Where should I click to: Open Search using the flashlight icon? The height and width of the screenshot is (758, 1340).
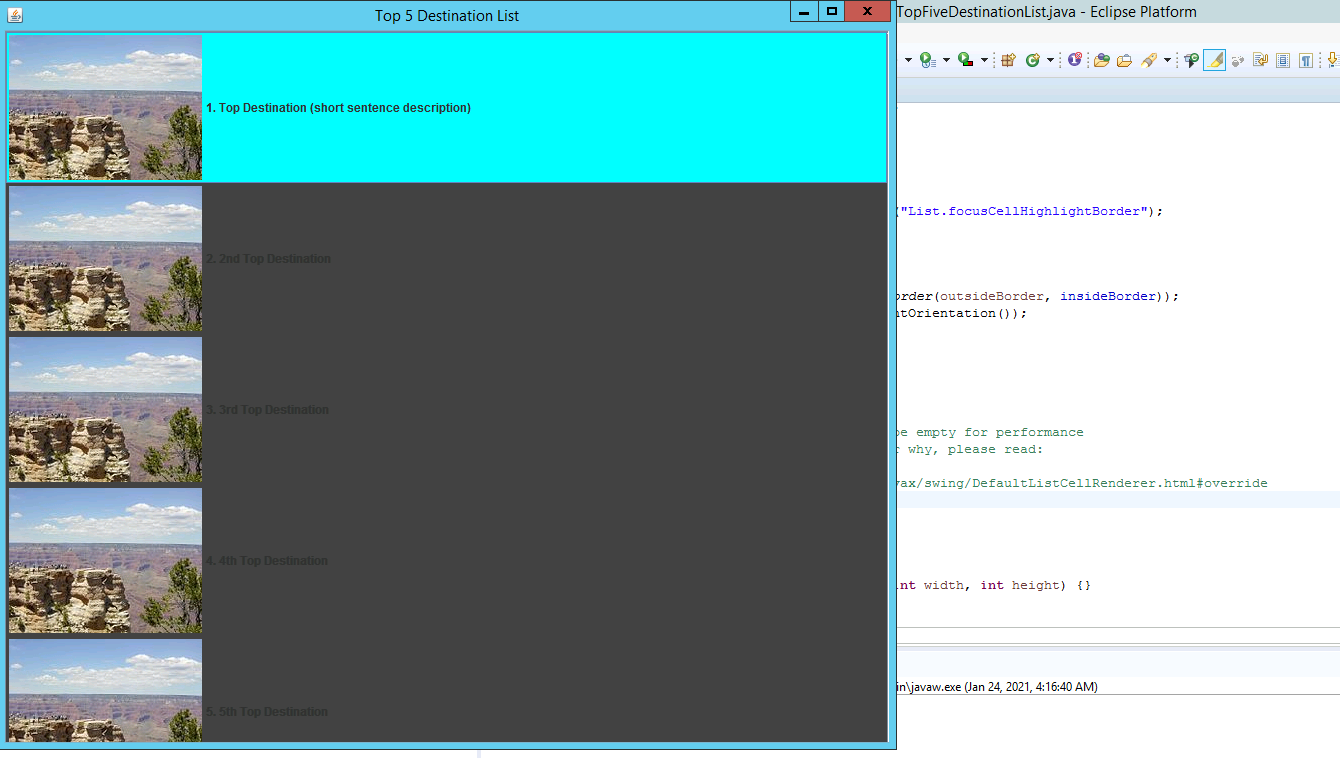coord(1148,60)
